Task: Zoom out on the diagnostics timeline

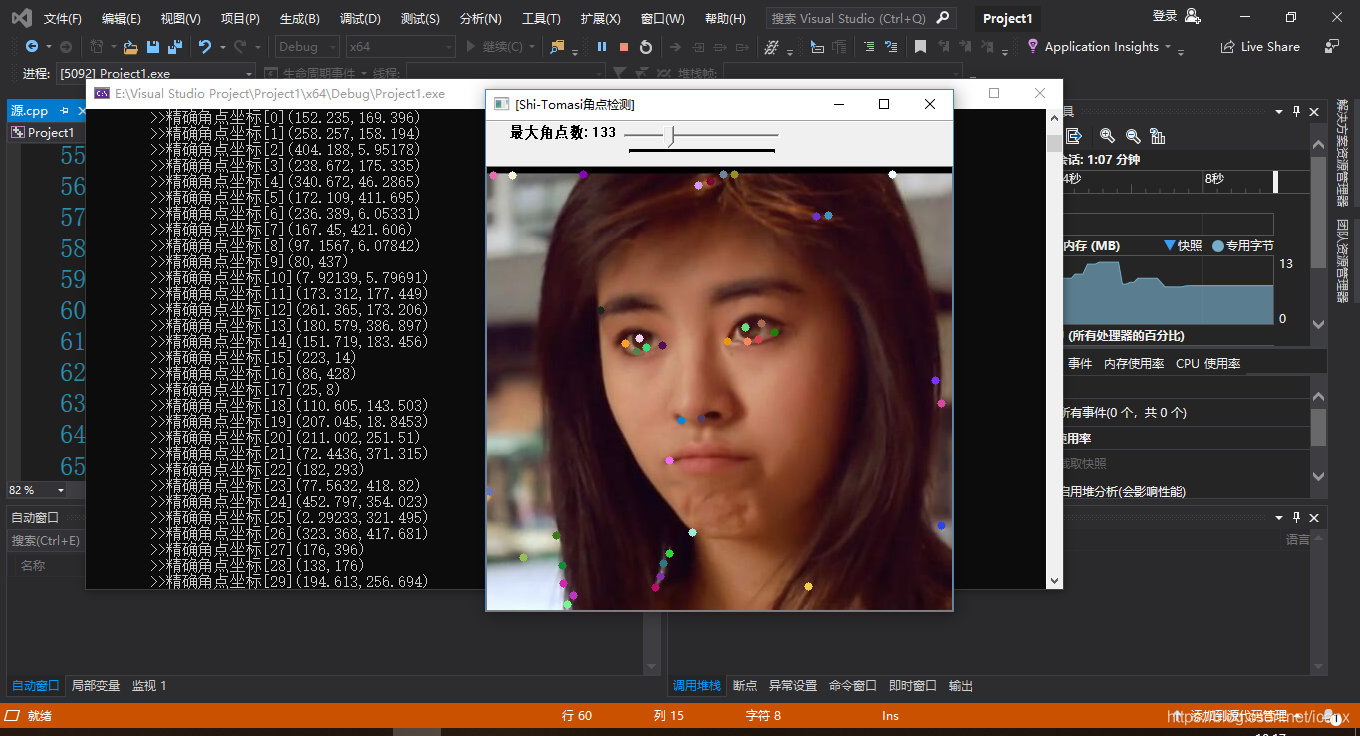Action: click(1133, 136)
